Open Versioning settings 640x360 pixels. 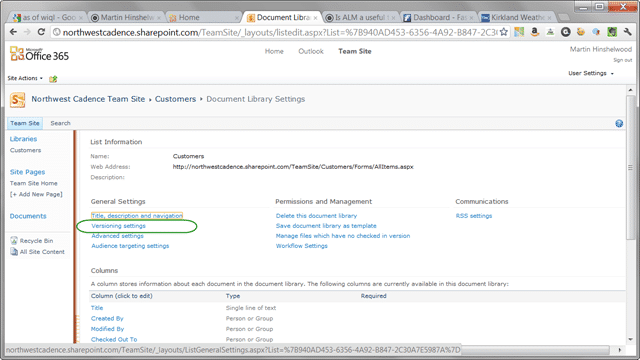coord(118,226)
